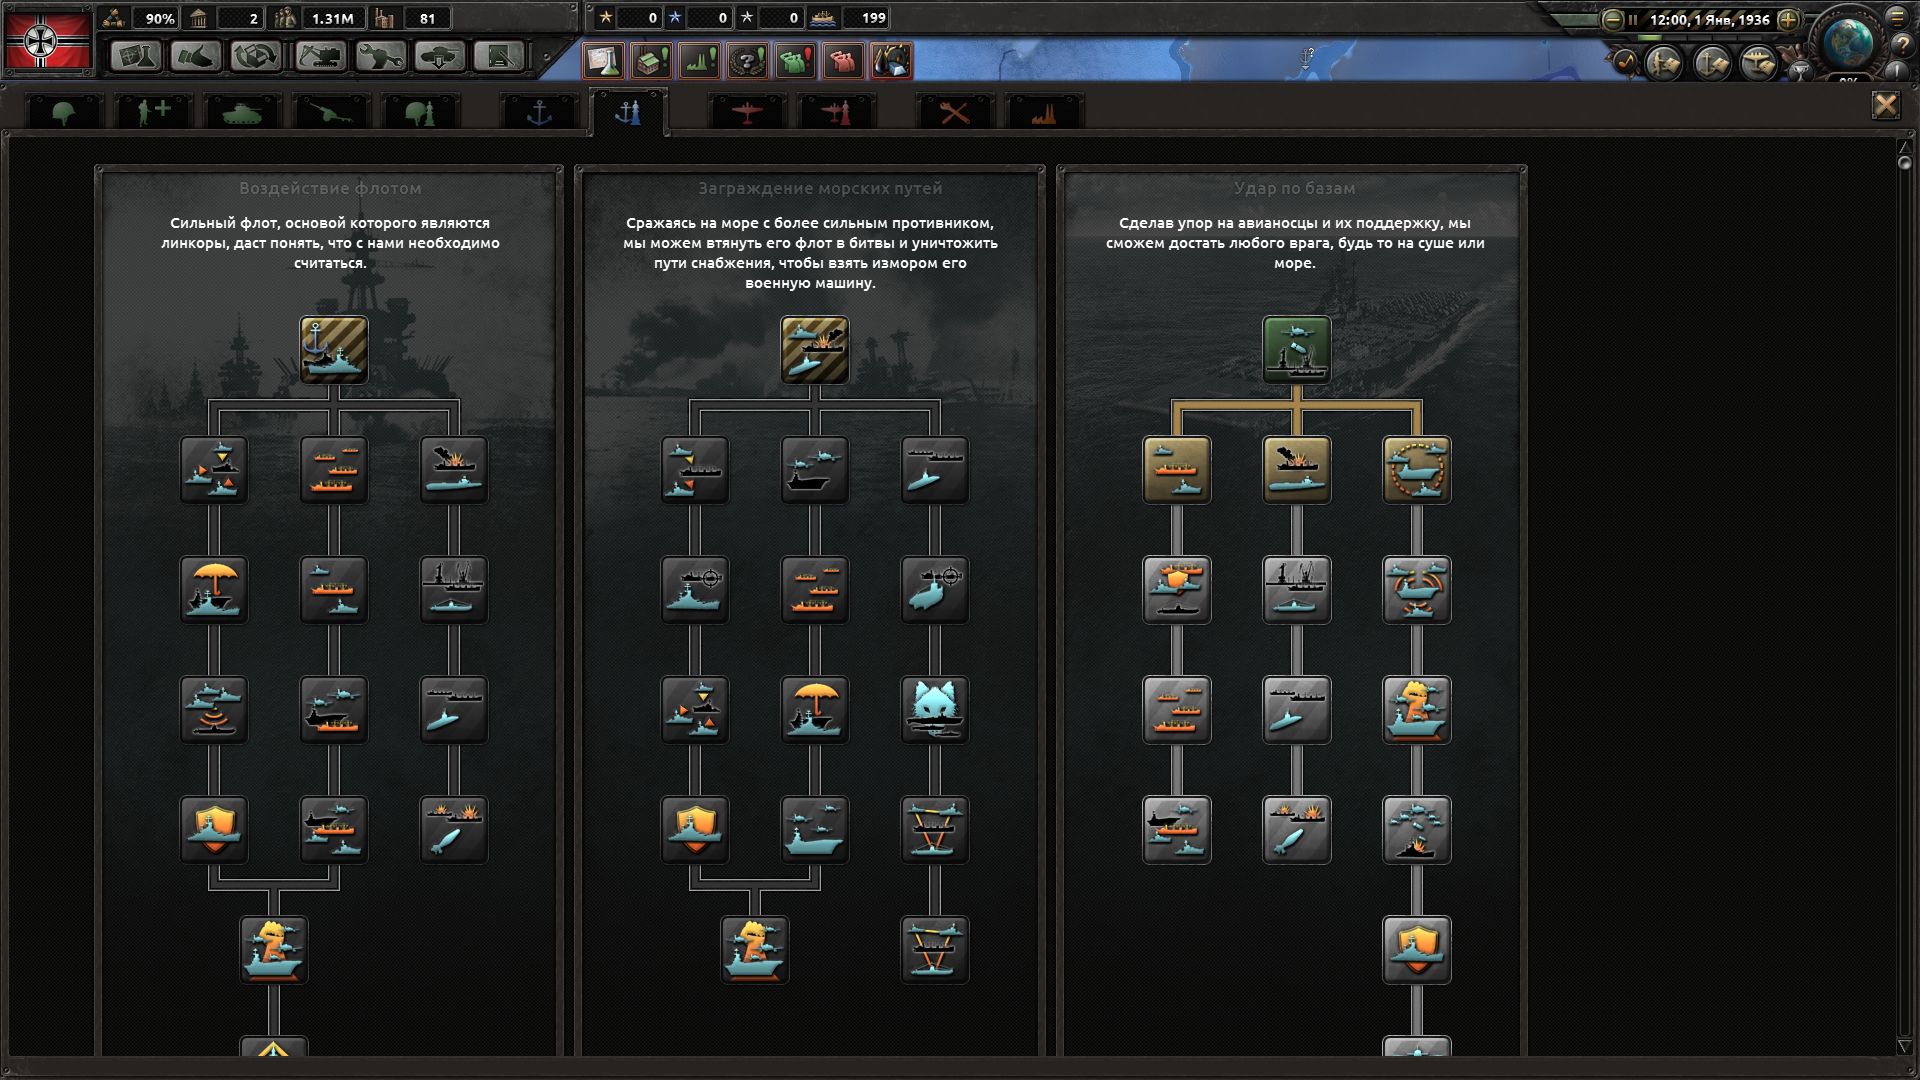Select the Заграждение морских путей root doctrine
1920x1080 pixels.
[x=815, y=350]
